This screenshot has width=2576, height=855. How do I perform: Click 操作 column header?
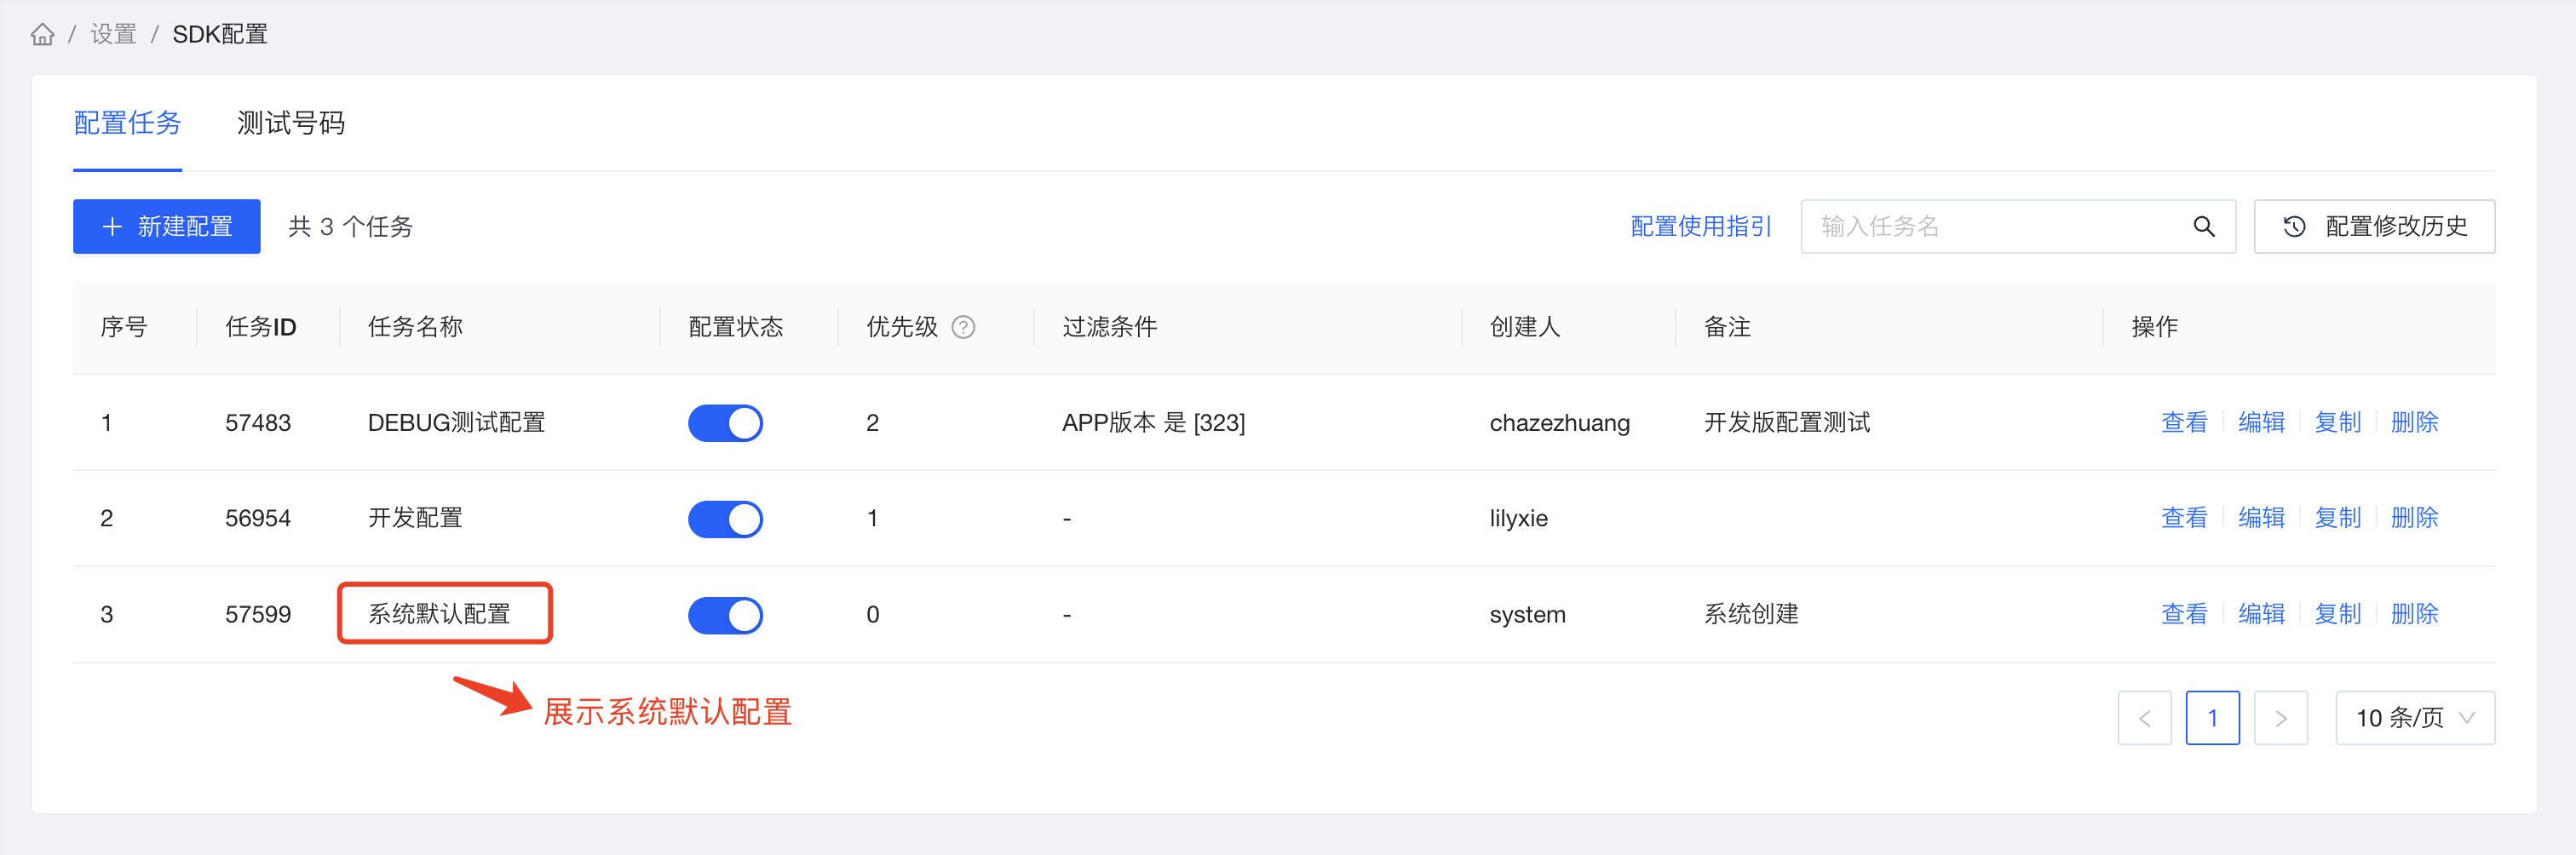click(x=2154, y=327)
